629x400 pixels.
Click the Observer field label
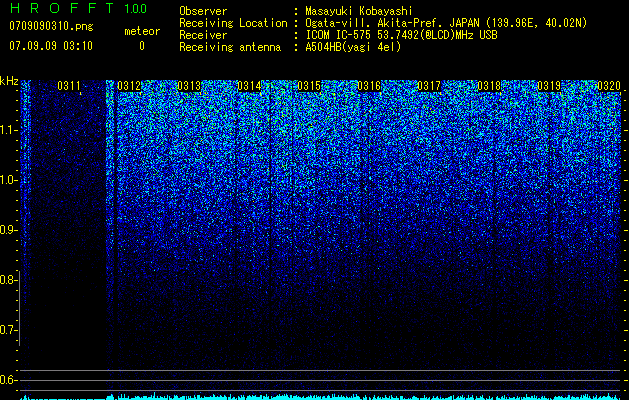click(203, 11)
